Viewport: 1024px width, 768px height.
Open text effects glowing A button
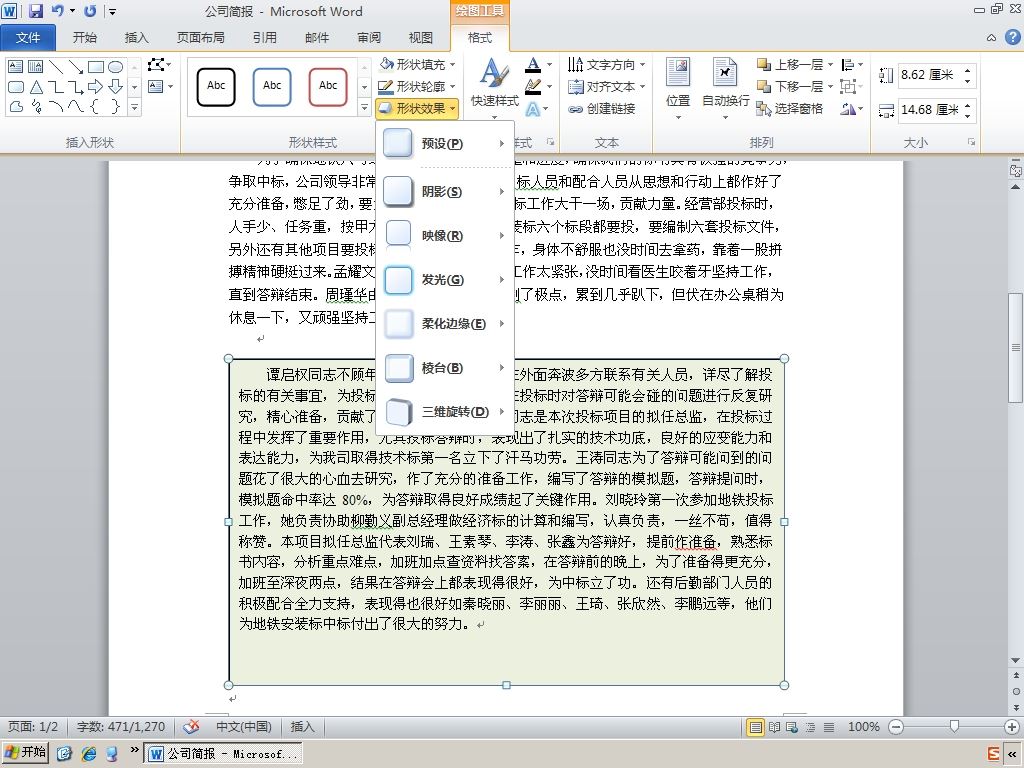537,109
